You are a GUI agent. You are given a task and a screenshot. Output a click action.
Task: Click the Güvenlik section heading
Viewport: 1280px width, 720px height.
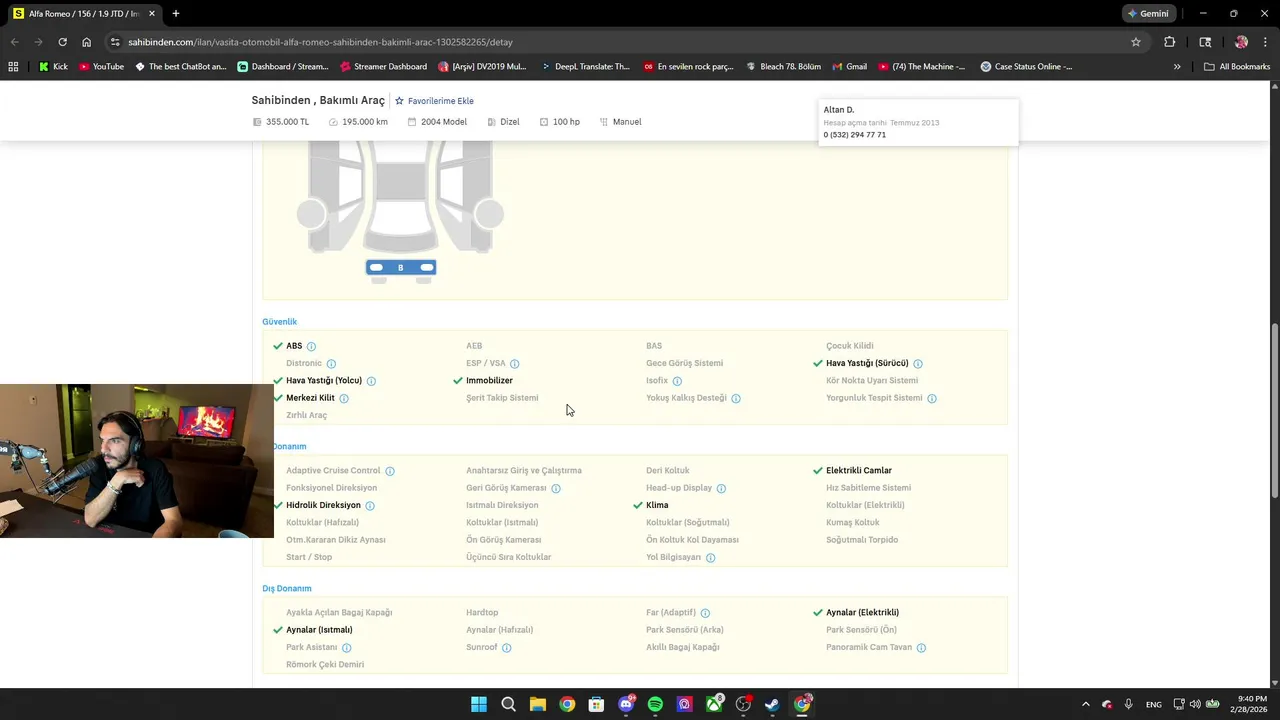click(x=280, y=322)
